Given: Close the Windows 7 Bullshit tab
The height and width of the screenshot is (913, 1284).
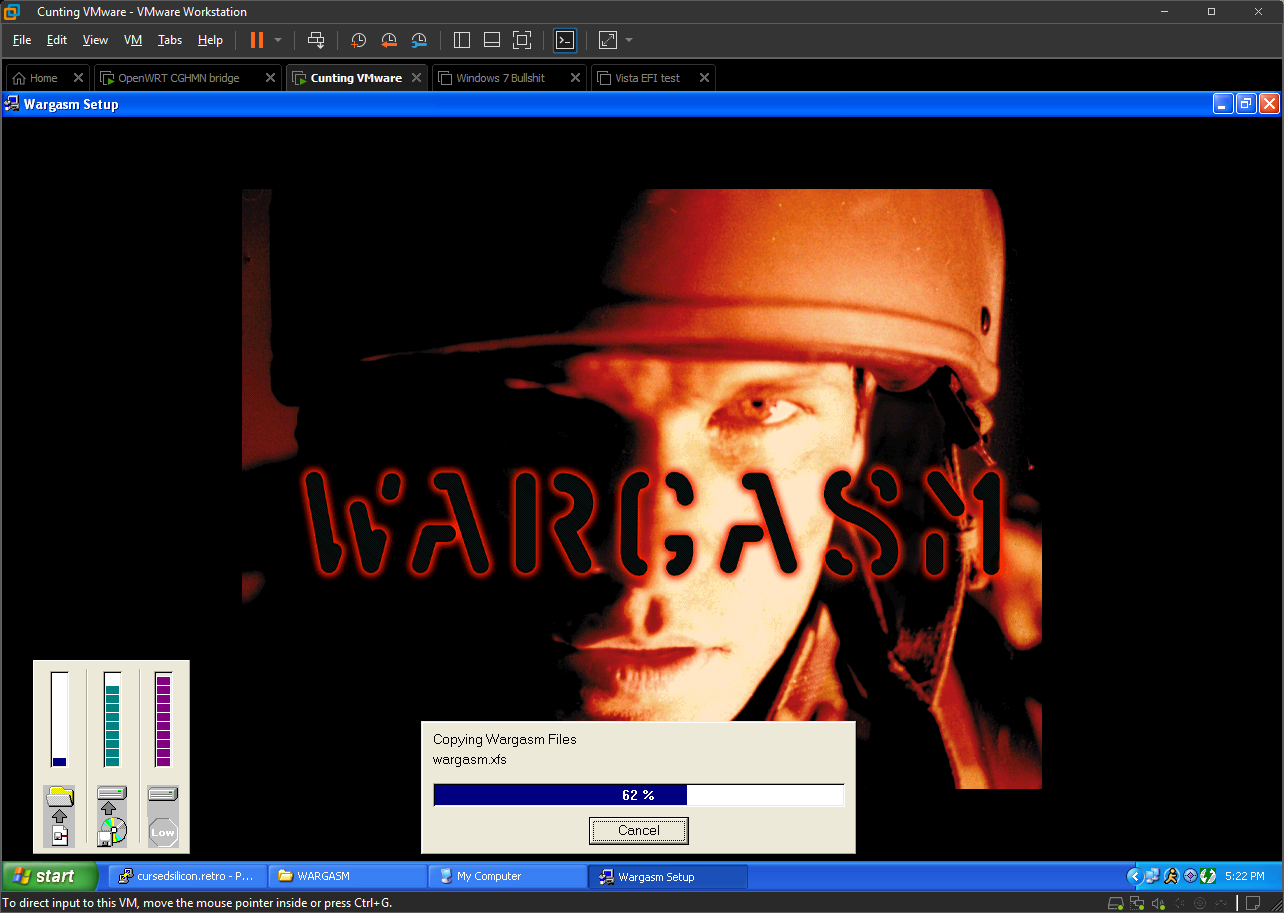Looking at the screenshot, I should click(x=575, y=78).
